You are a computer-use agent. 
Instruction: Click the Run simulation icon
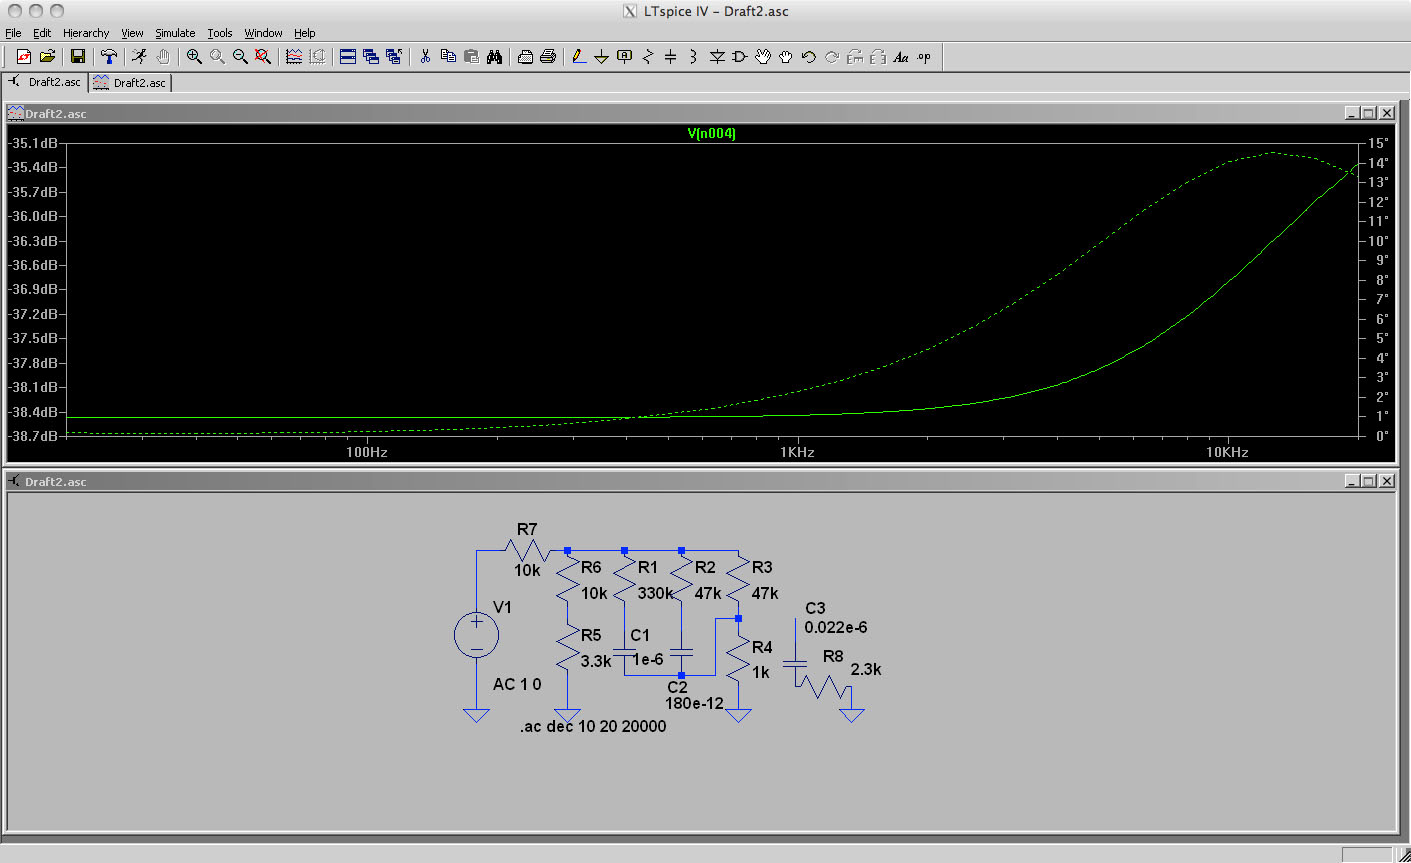(139, 57)
